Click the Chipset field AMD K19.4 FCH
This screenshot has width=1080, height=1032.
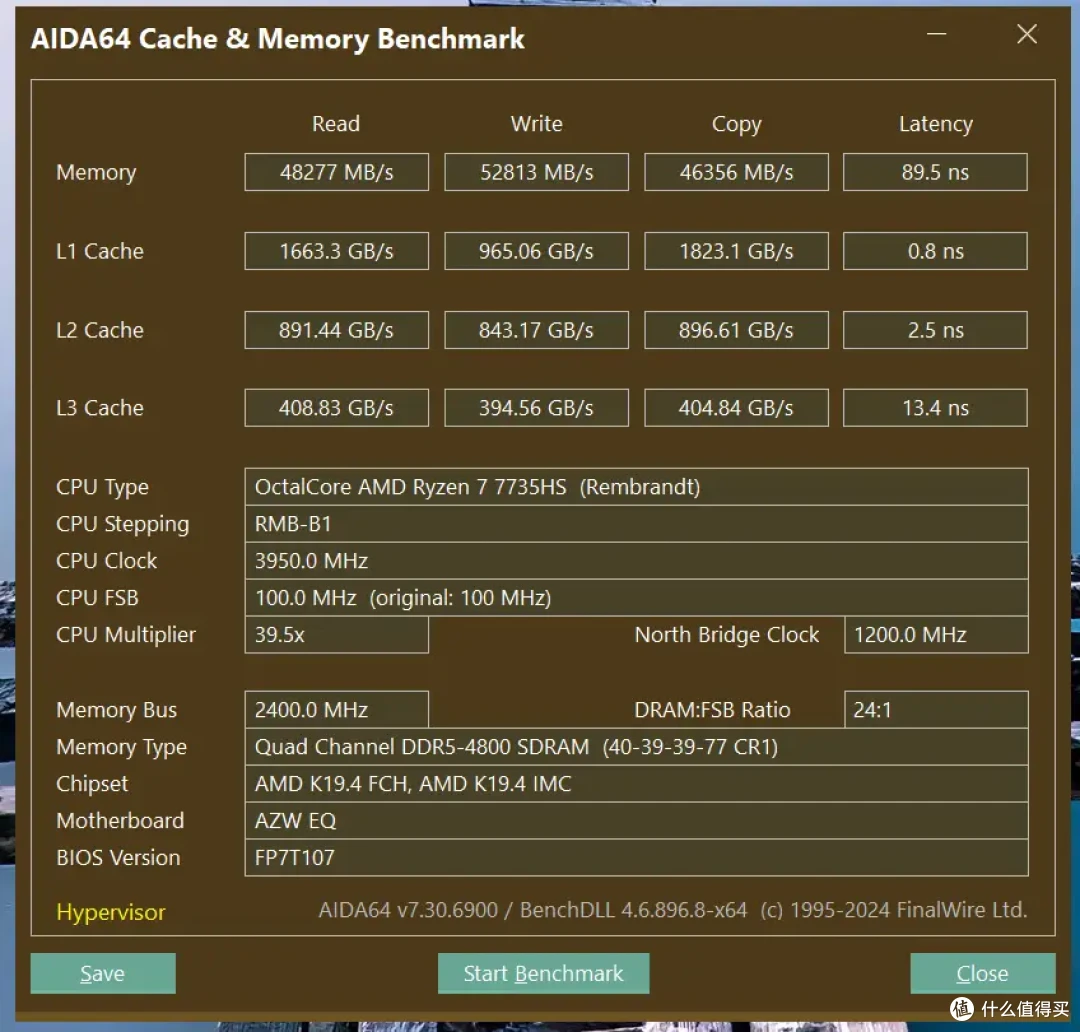[636, 783]
